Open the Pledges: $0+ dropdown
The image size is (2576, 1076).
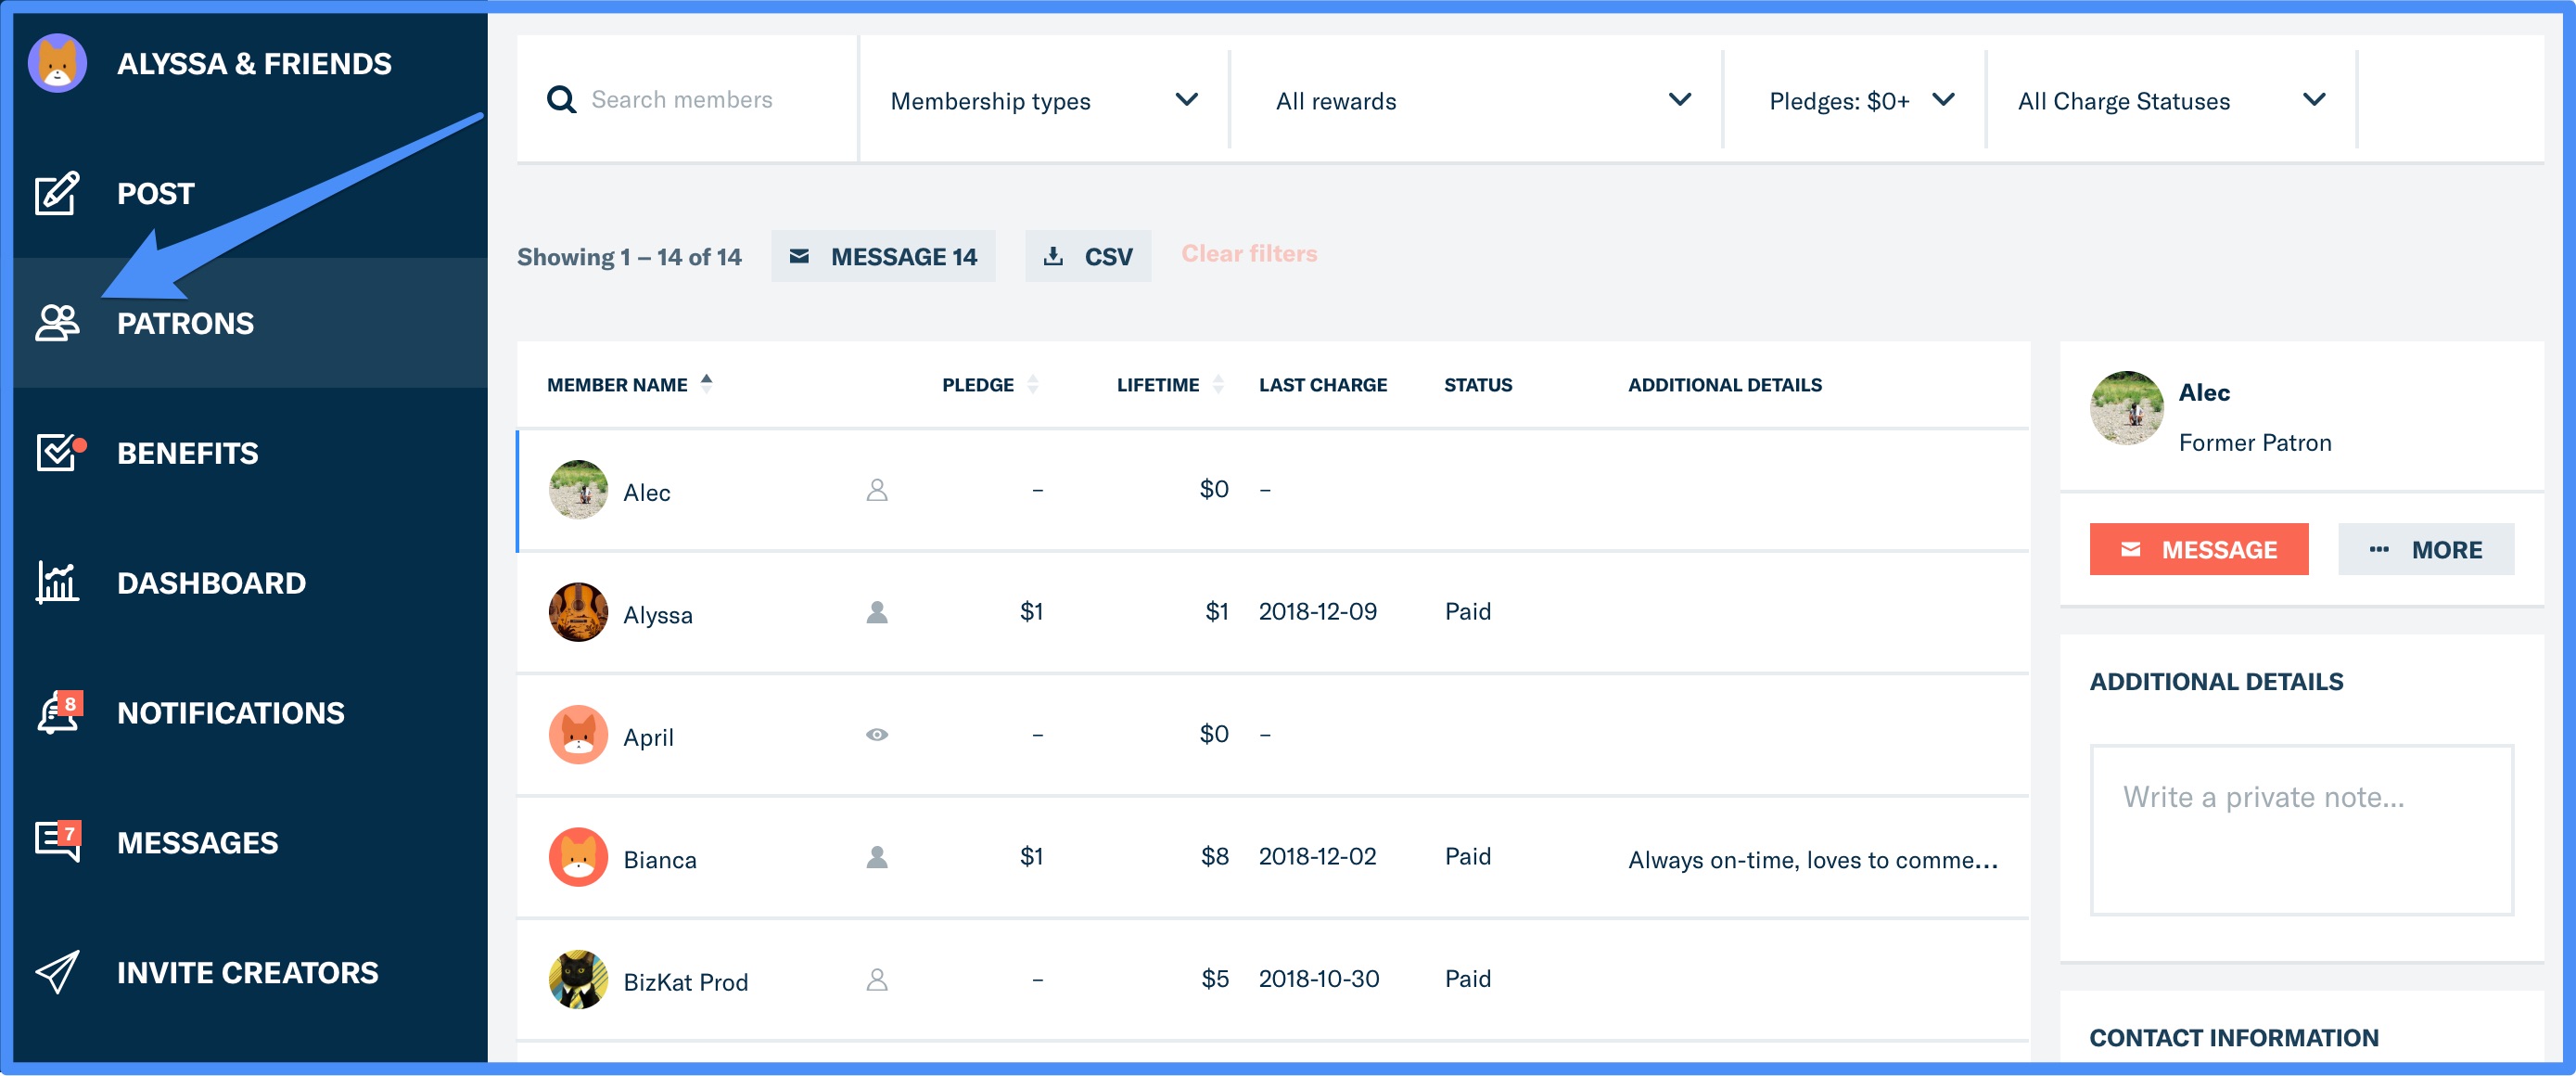[x=1857, y=100]
